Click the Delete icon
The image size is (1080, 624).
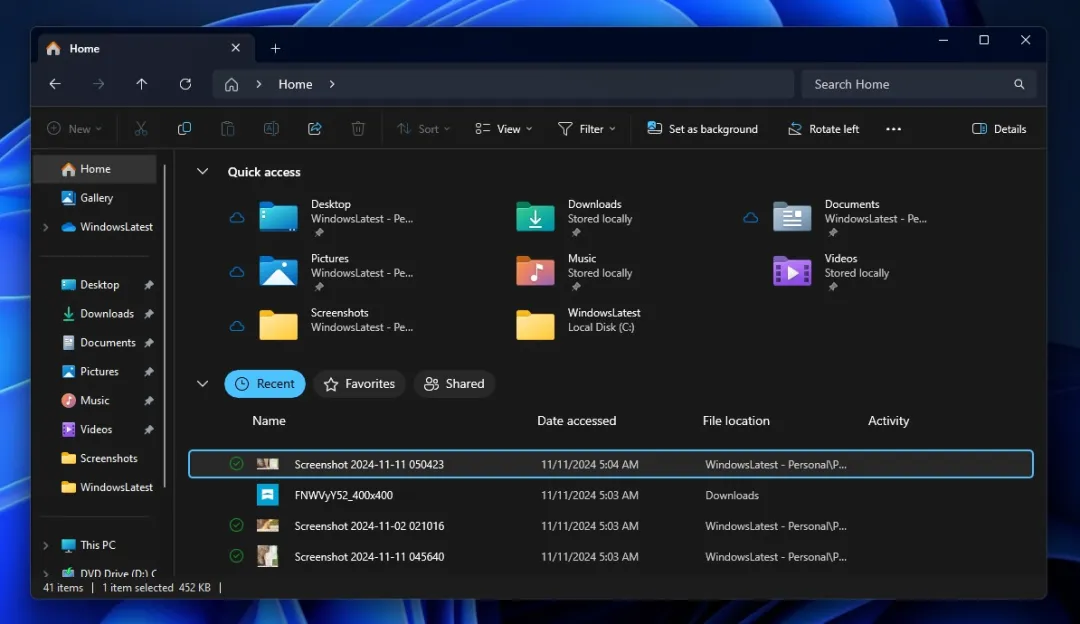tap(358, 128)
